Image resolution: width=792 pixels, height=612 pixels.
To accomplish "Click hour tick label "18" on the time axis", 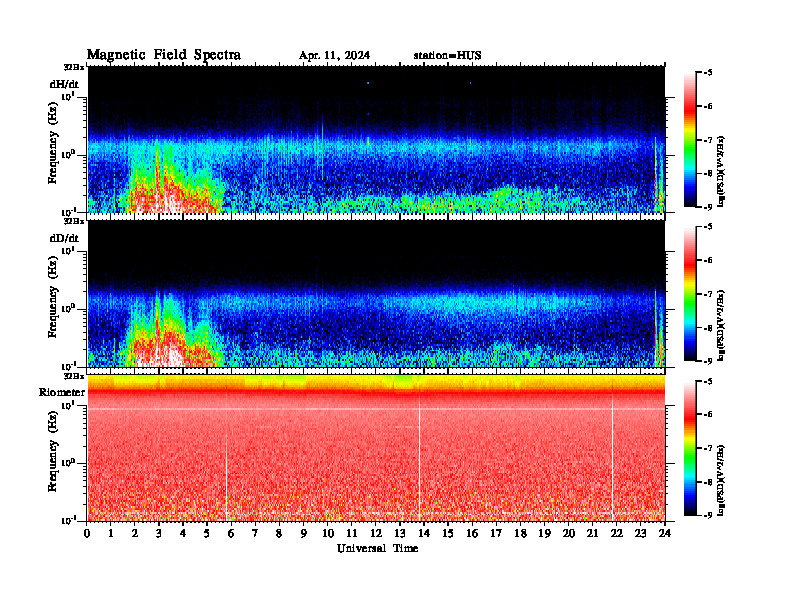I will [x=520, y=533].
